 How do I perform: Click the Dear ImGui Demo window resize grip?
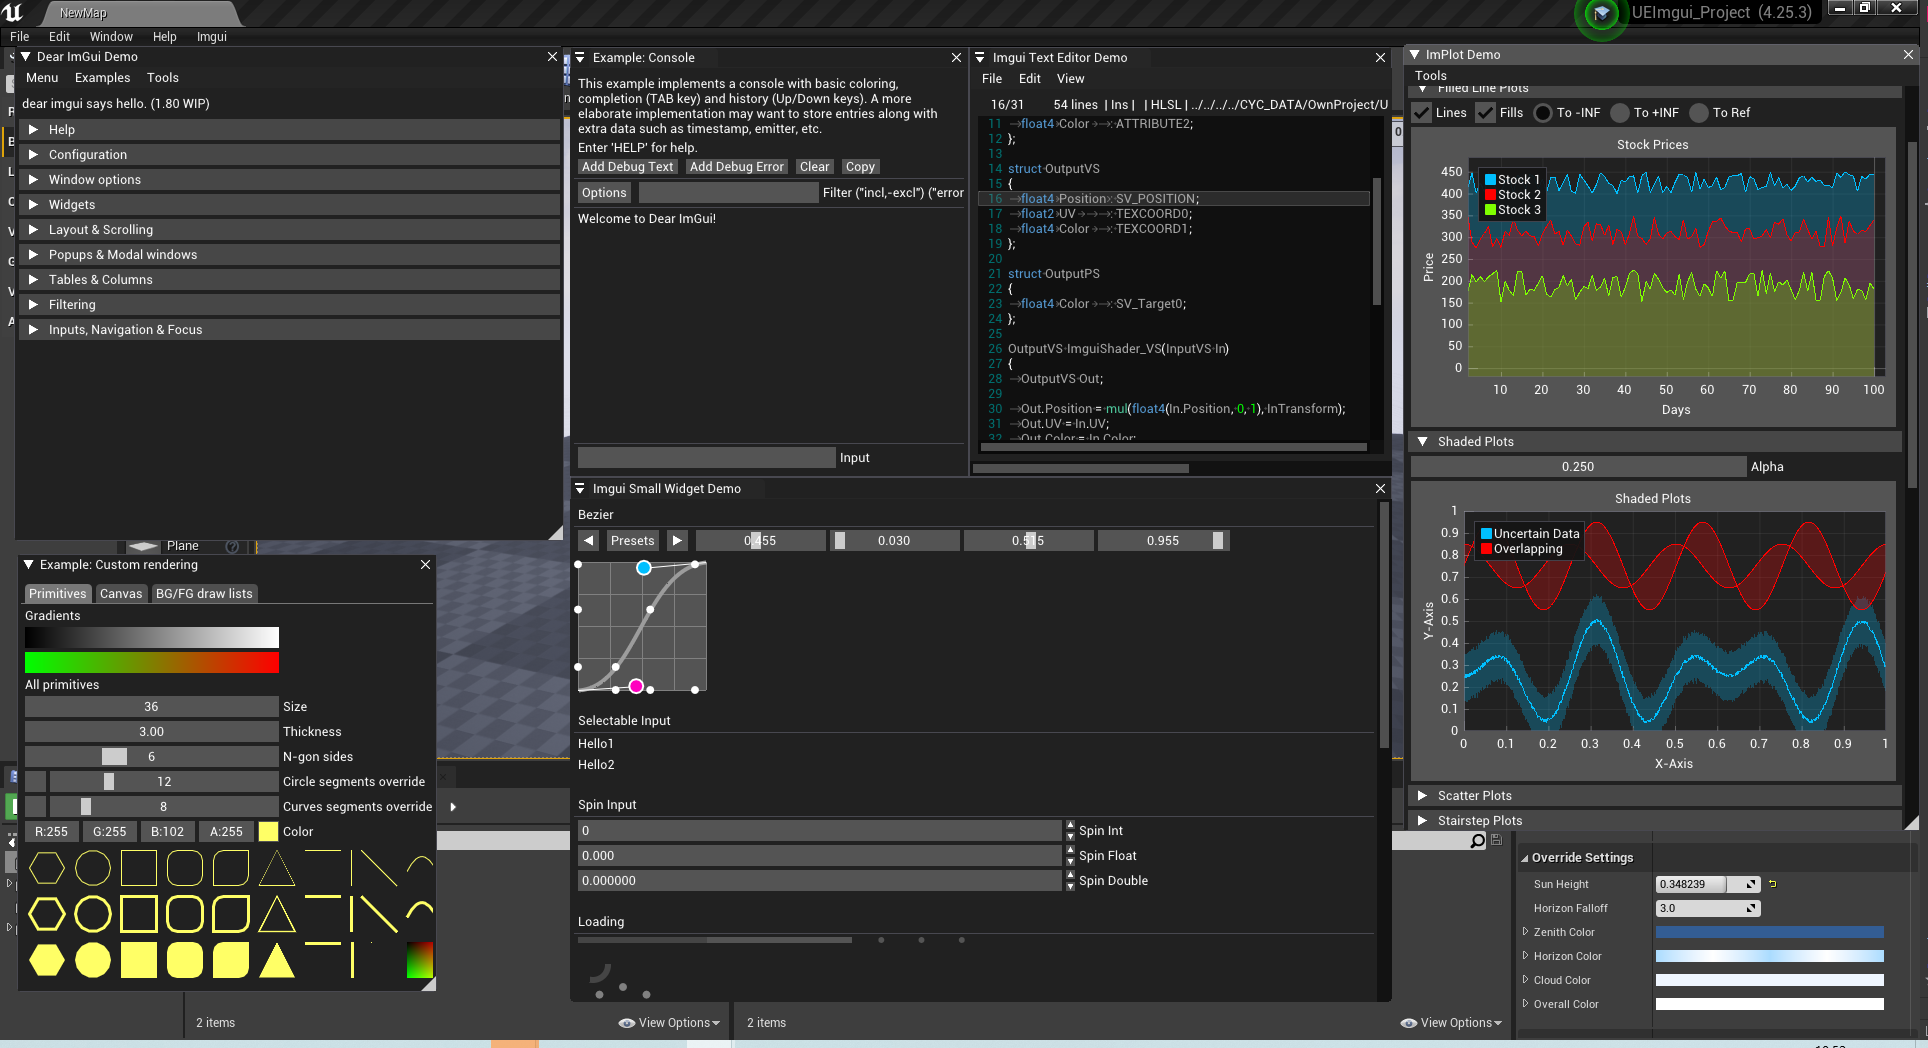click(x=556, y=533)
